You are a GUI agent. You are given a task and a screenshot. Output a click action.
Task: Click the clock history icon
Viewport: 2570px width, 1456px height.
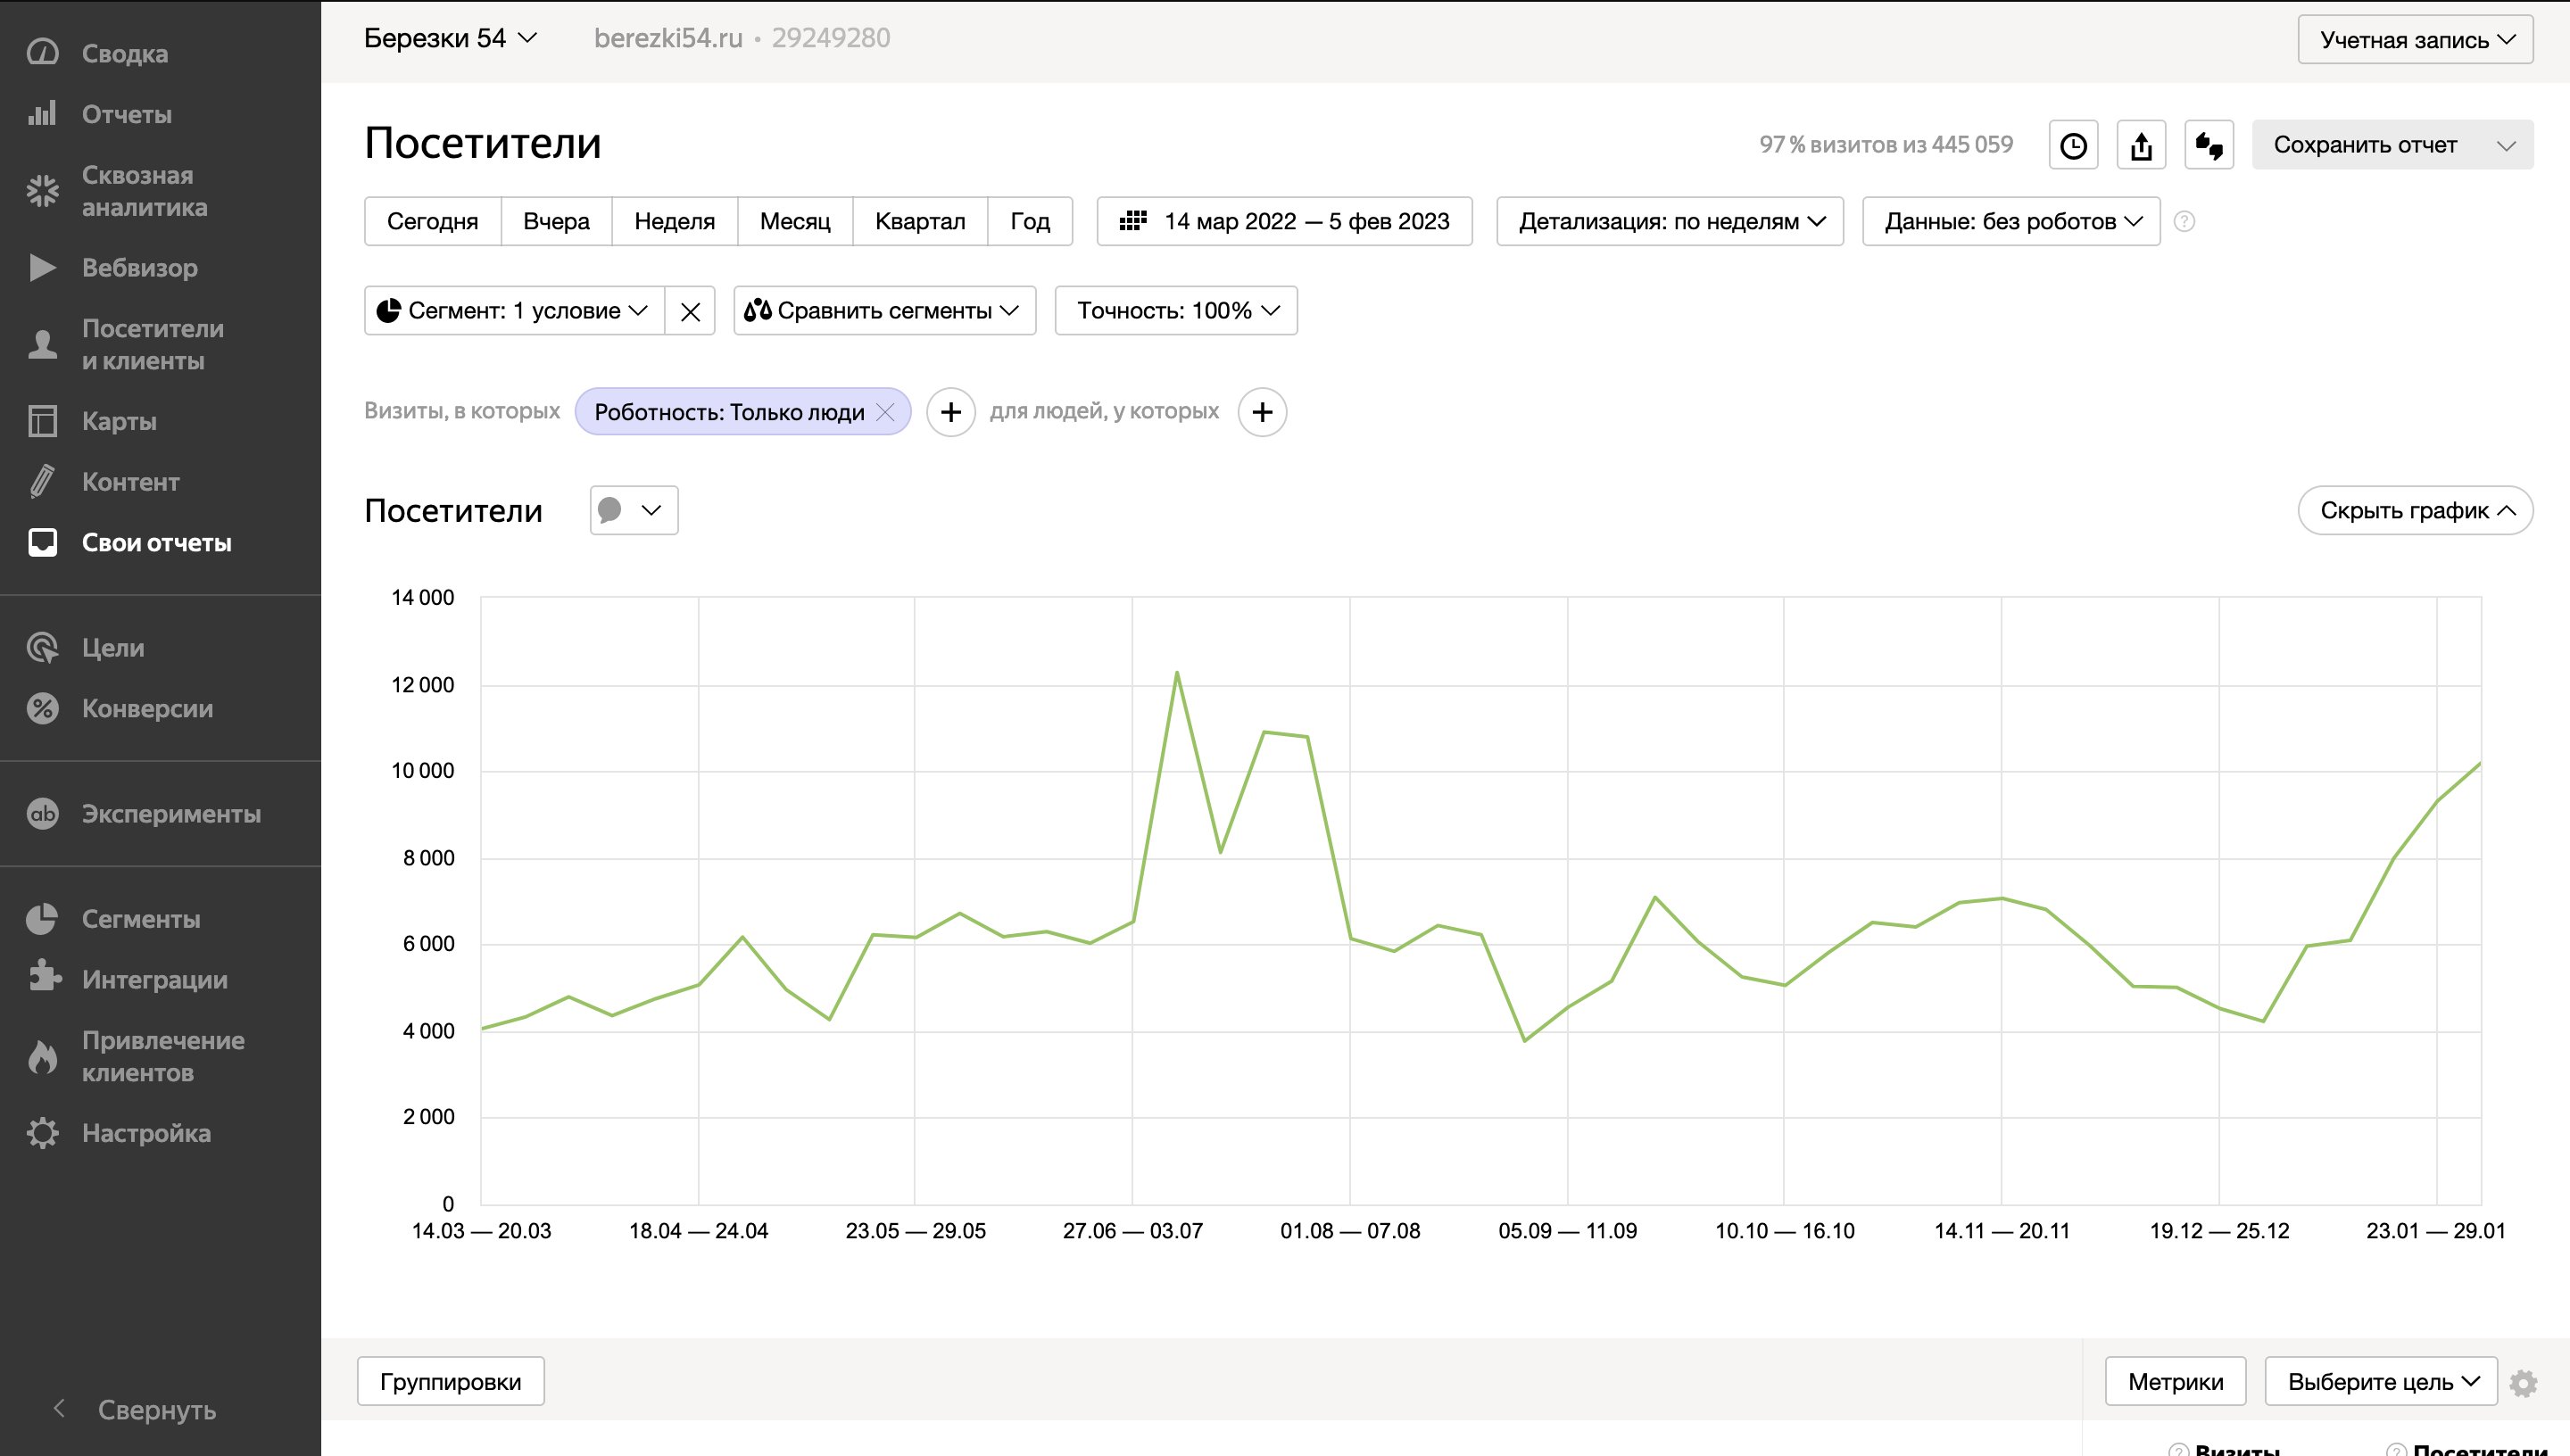point(2073,145)
